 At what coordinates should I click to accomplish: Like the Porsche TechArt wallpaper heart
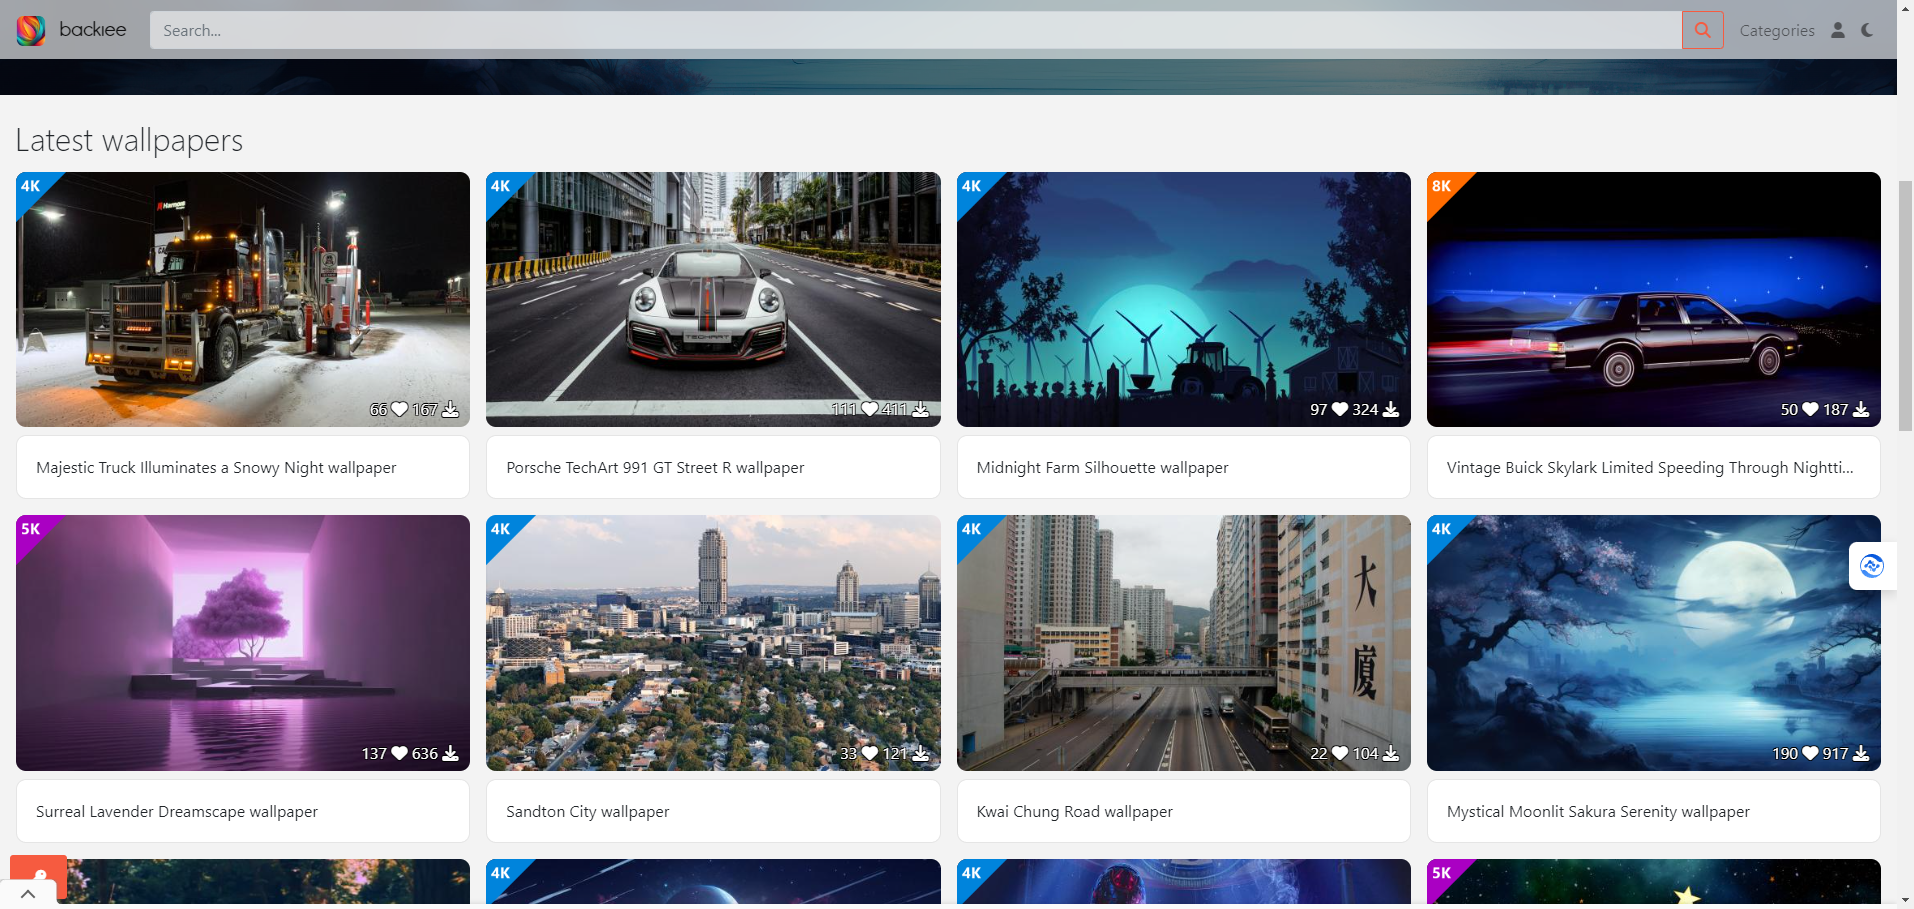[870, 409]
